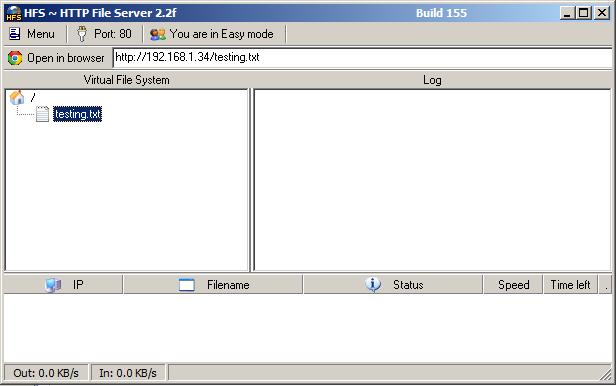Click Open in browser button

tap(56, 58)
